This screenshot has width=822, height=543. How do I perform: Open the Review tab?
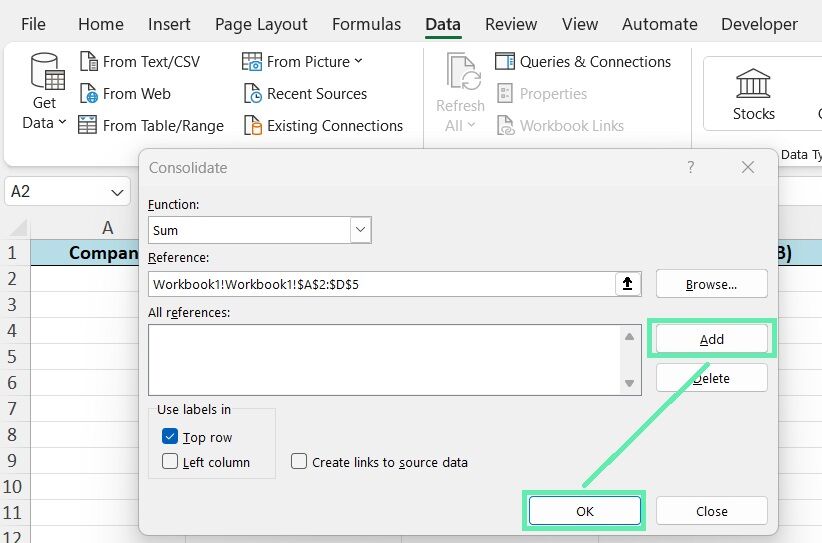point(511,24)
